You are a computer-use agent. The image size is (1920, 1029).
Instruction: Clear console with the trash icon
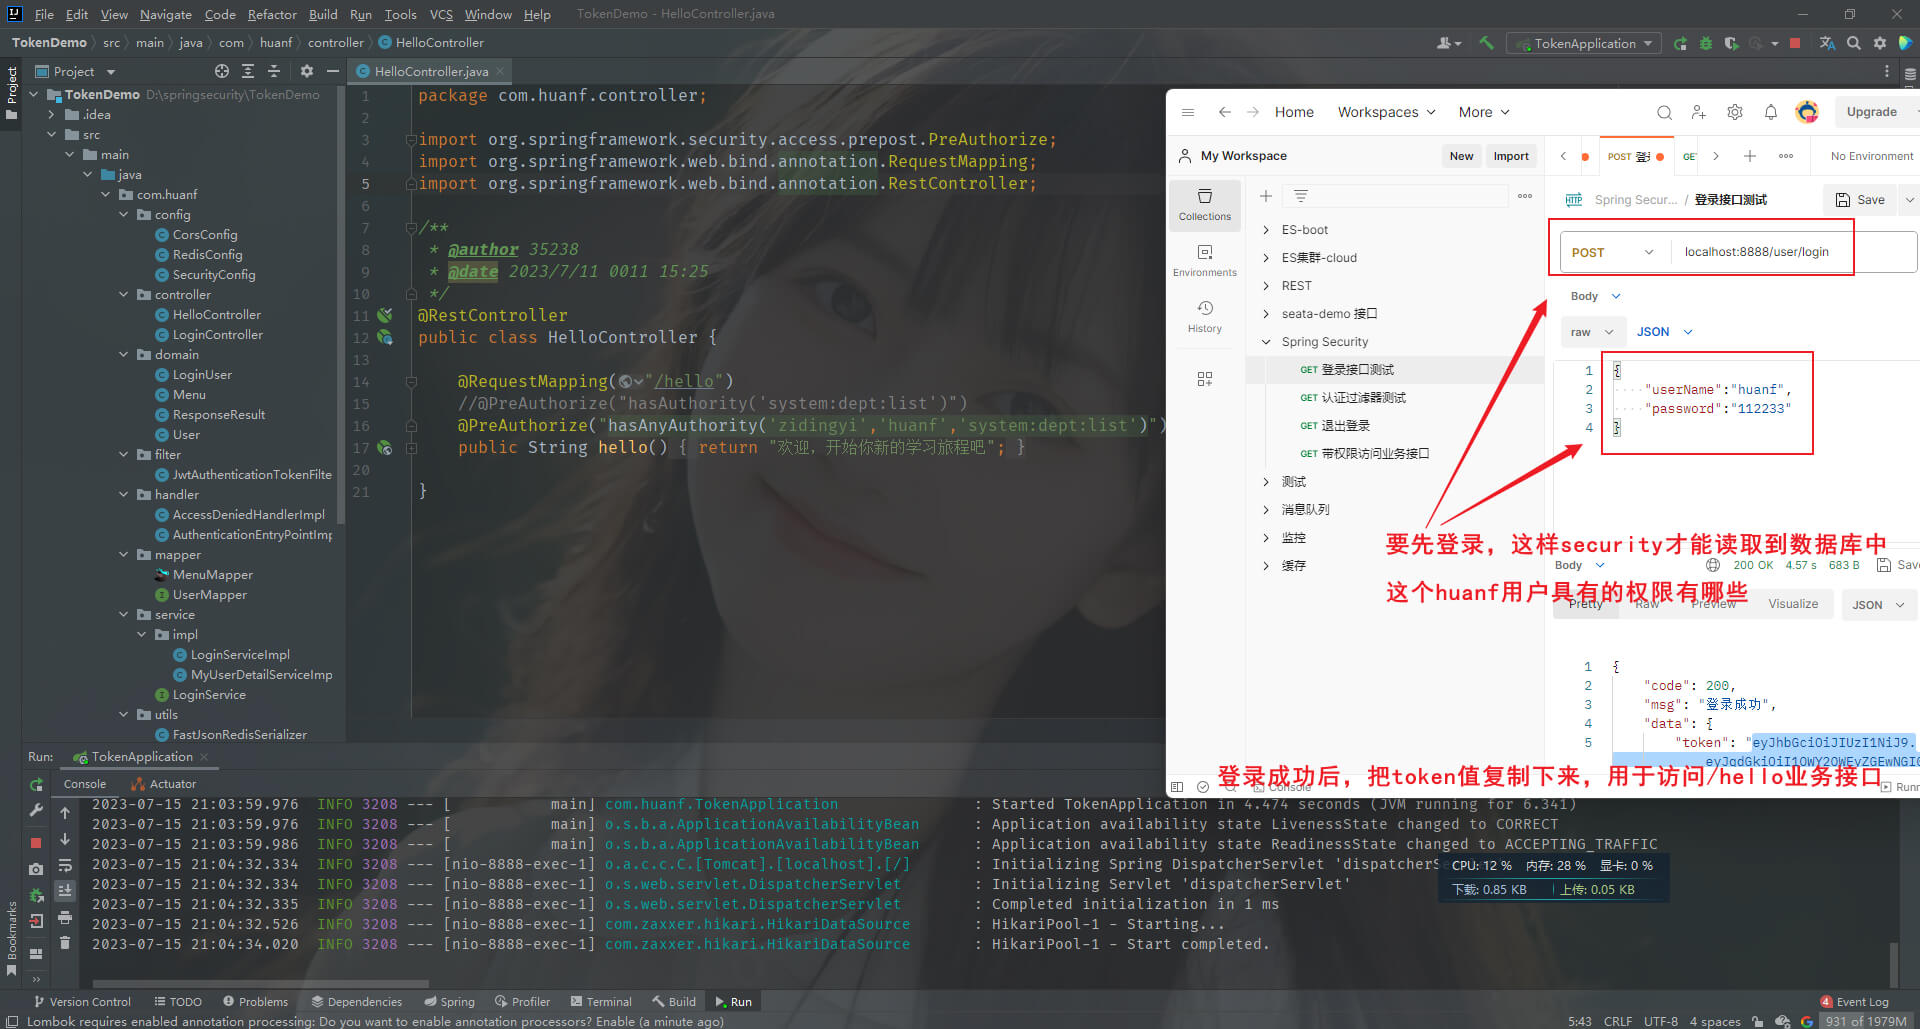[x=65, y=943]
